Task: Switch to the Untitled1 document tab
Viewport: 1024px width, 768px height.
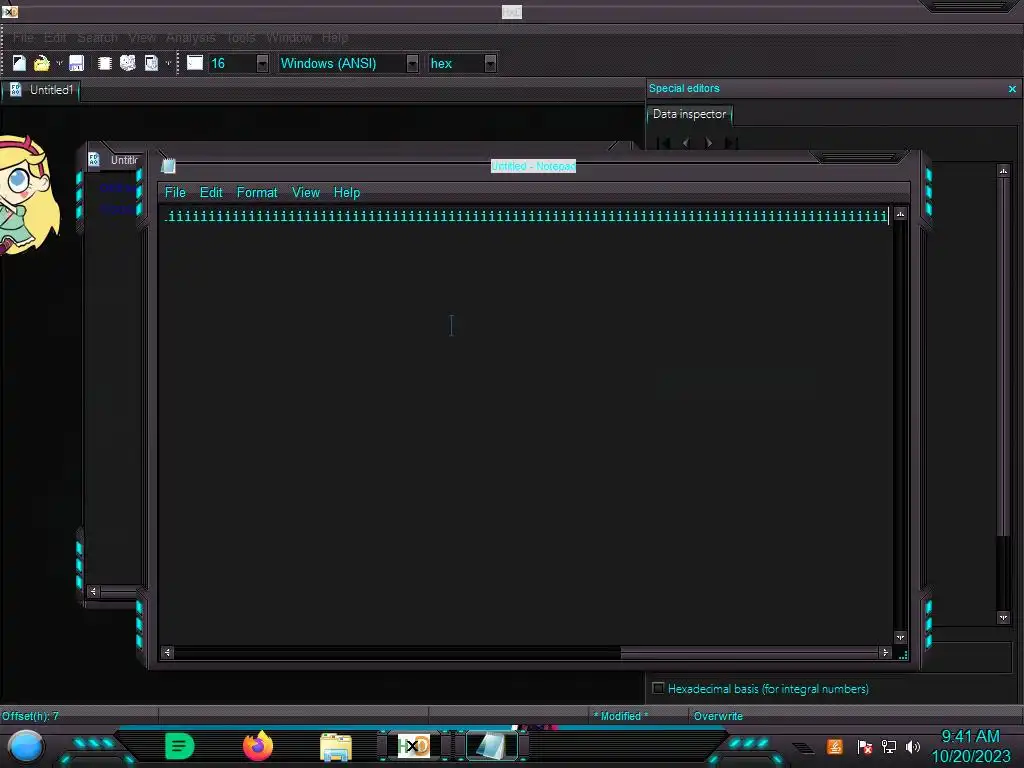Action: point(42,90)
